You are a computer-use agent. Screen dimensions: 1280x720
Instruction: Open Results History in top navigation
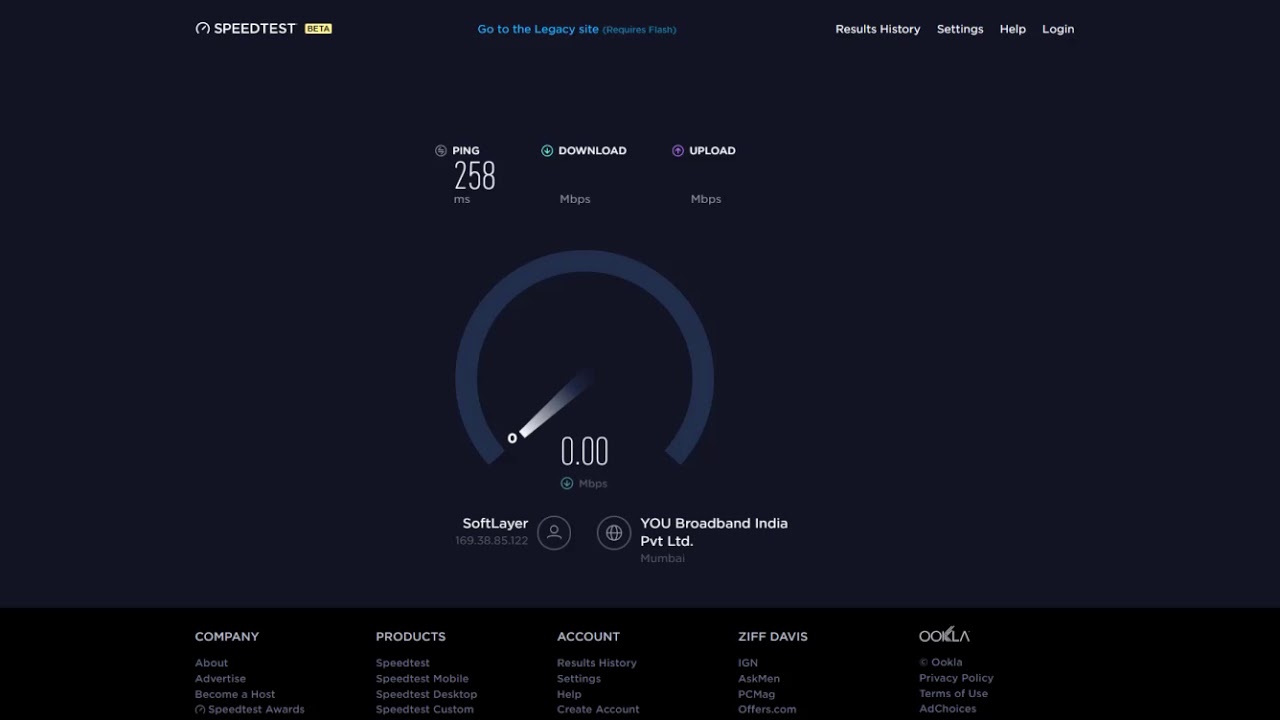pyautogui.click(x=878, y=29)
